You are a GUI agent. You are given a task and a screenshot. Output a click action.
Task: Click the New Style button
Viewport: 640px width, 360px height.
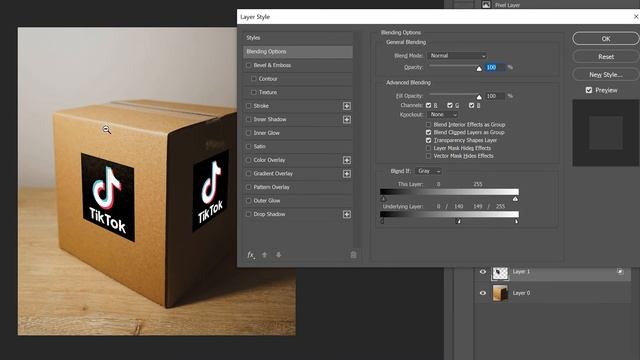click(x=606, y=75)
